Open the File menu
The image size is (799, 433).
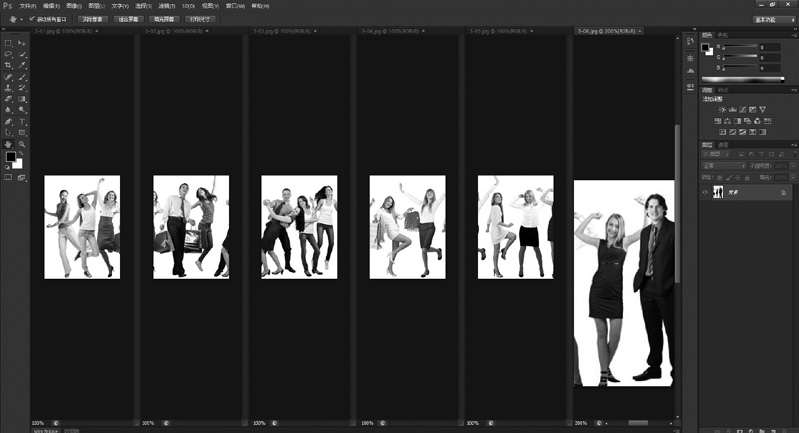[x=28, y=6]
